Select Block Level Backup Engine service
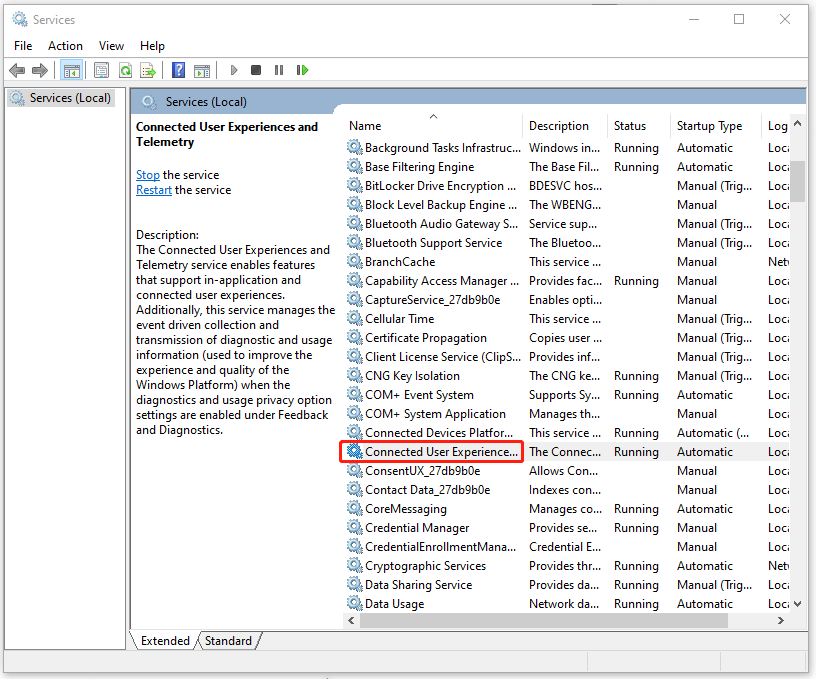The height and width of the screenshot is (679, 816). (x=567, y=204)
